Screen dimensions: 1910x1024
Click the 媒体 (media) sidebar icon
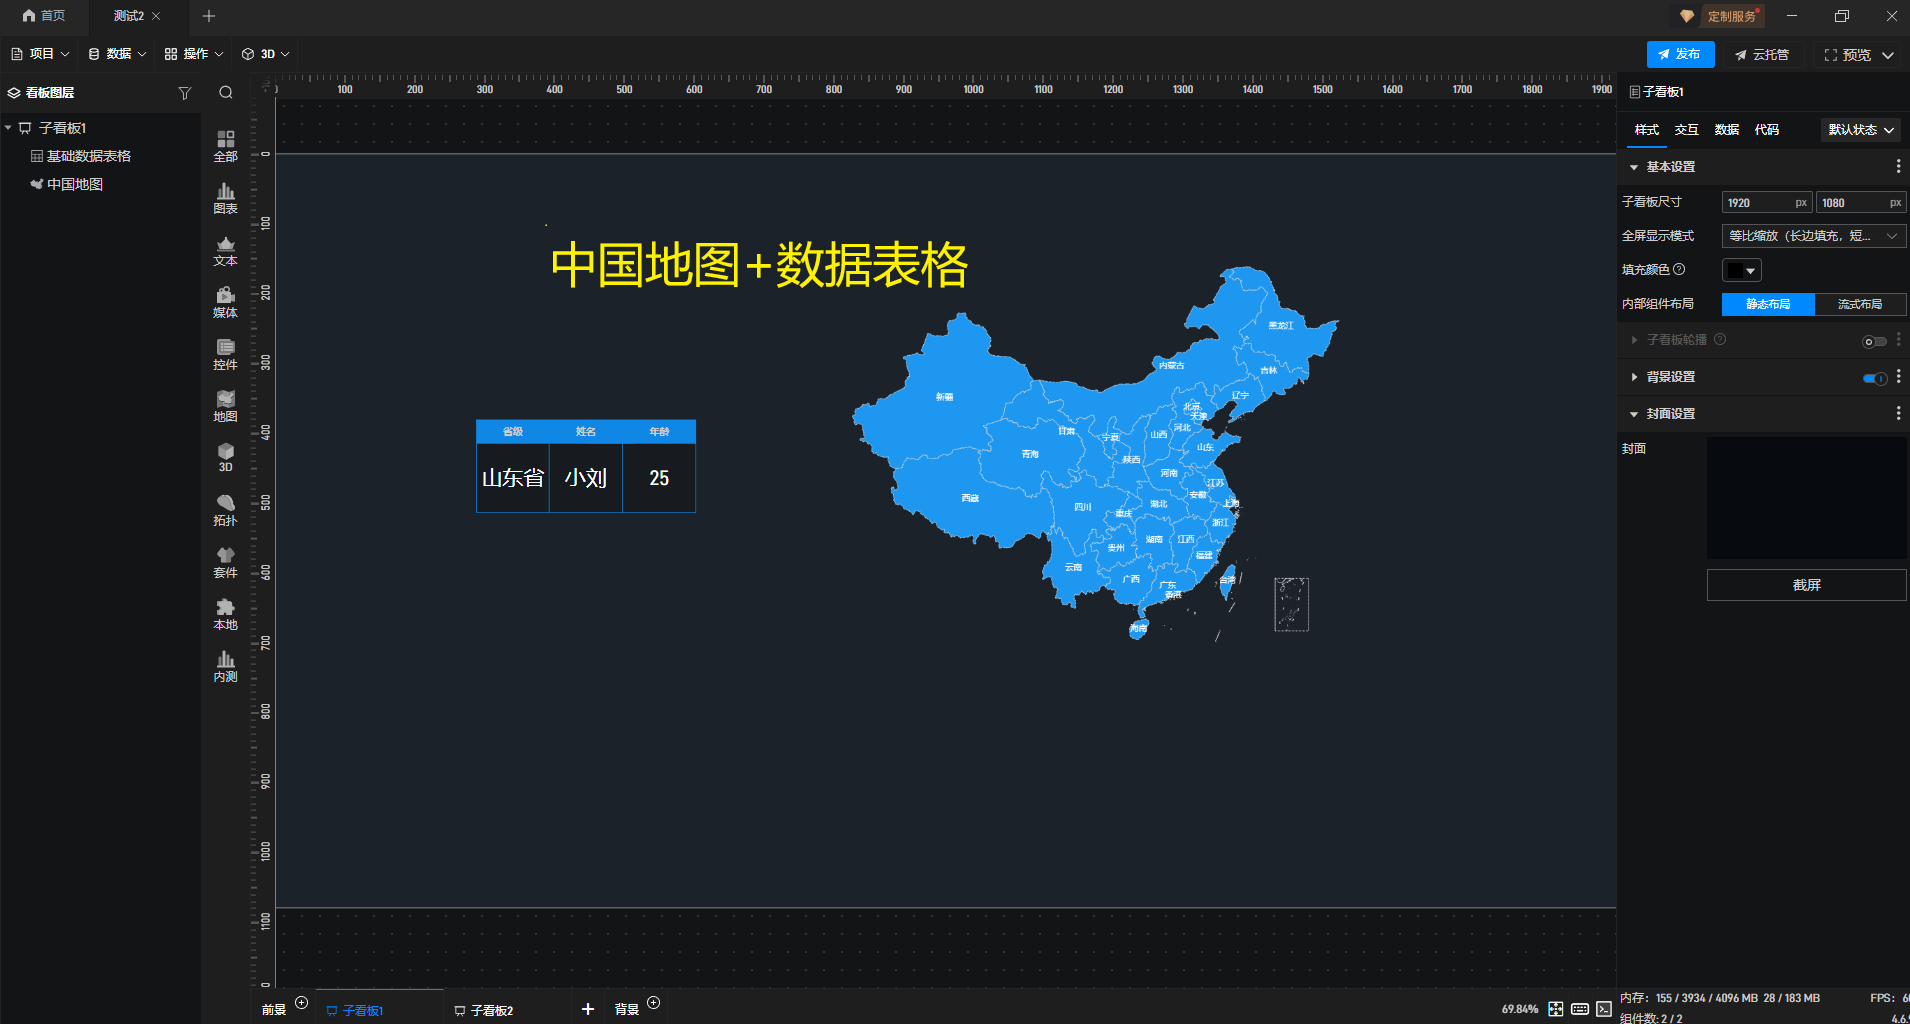pos(225,302)
